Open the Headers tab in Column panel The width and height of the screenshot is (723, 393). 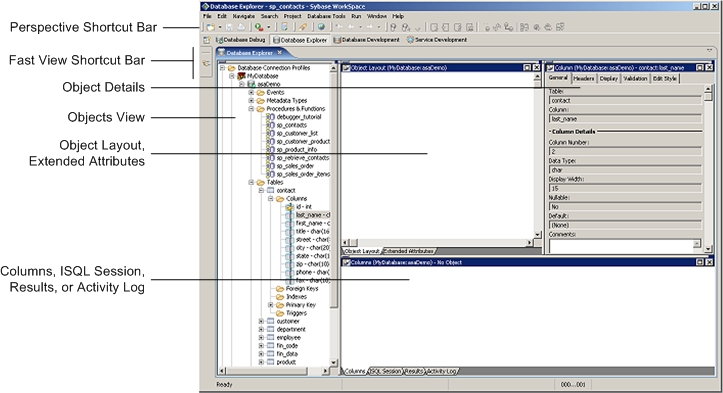click(x=584, y=79)
